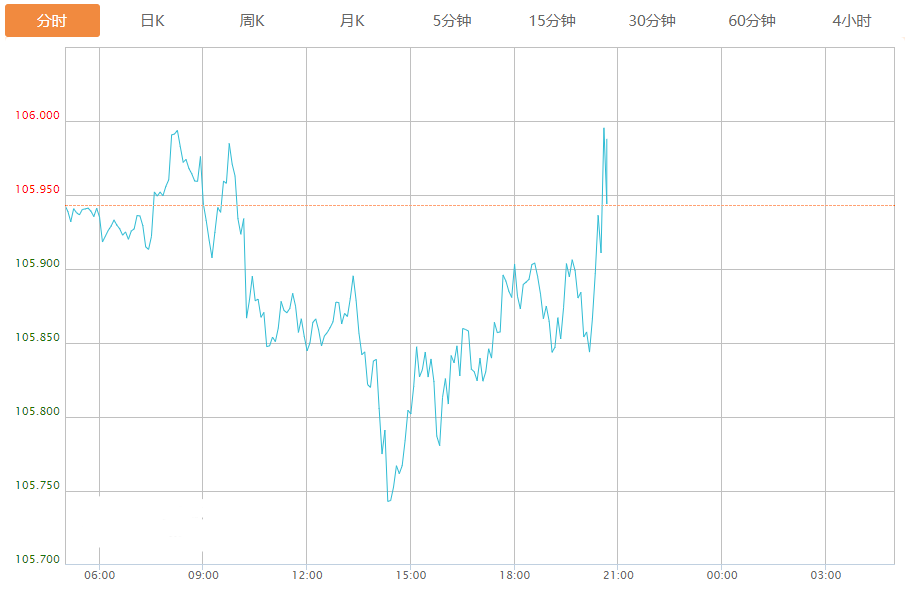
Task: Click the 15:00 time axis label
Action: click(x=411, y=575)
